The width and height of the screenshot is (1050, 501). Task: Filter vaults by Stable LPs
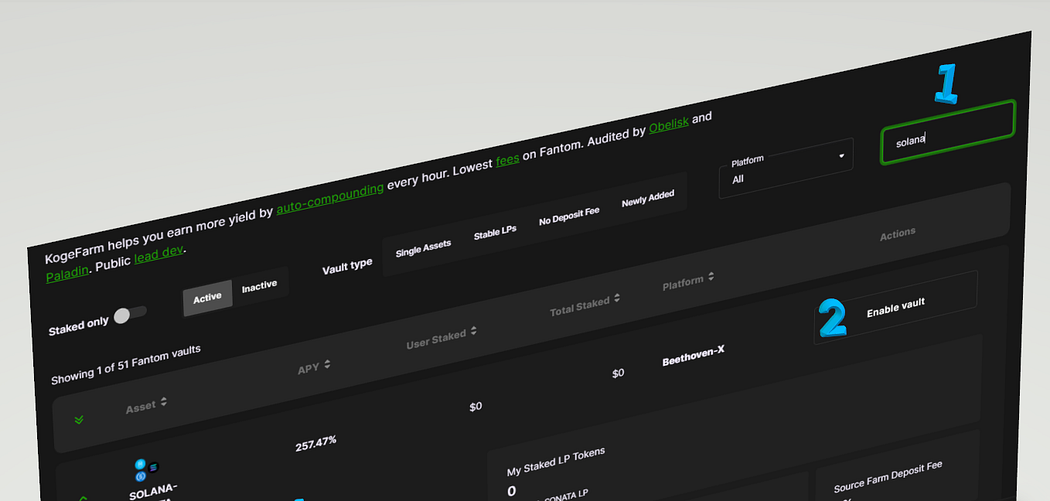(x=495, y=232)
